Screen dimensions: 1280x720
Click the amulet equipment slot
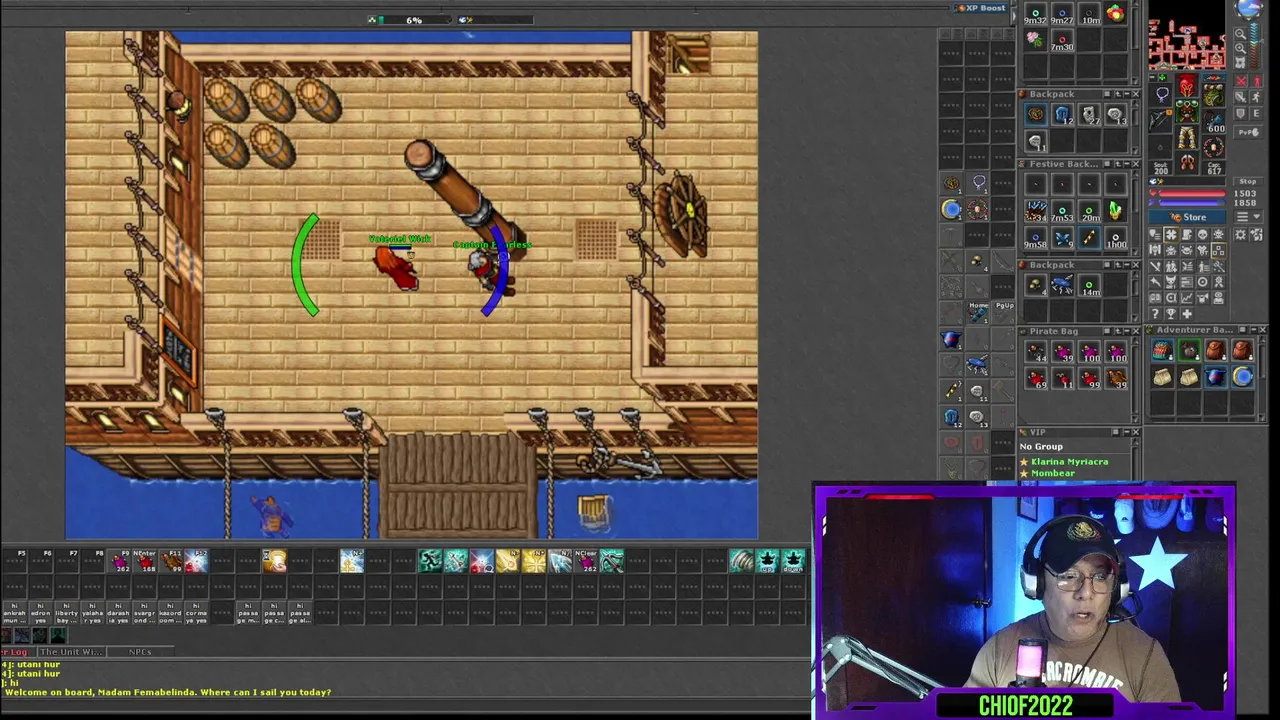[1161, 95]
